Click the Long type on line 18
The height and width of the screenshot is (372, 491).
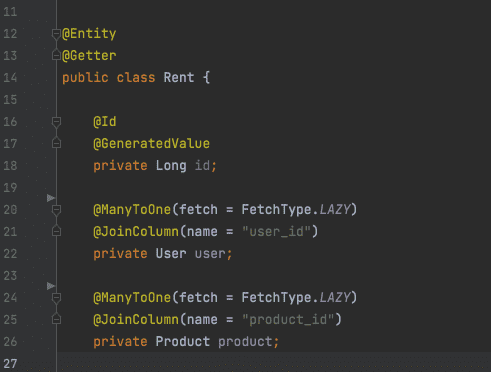pos(171,166)
